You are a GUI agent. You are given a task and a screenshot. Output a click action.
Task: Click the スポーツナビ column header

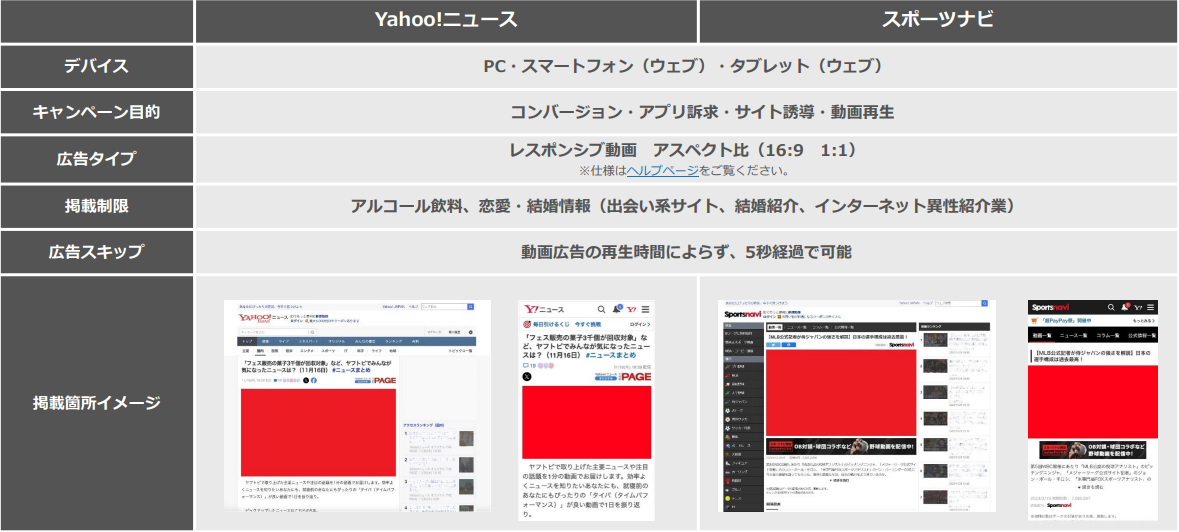pyautogui.click(x=938, y=21)
